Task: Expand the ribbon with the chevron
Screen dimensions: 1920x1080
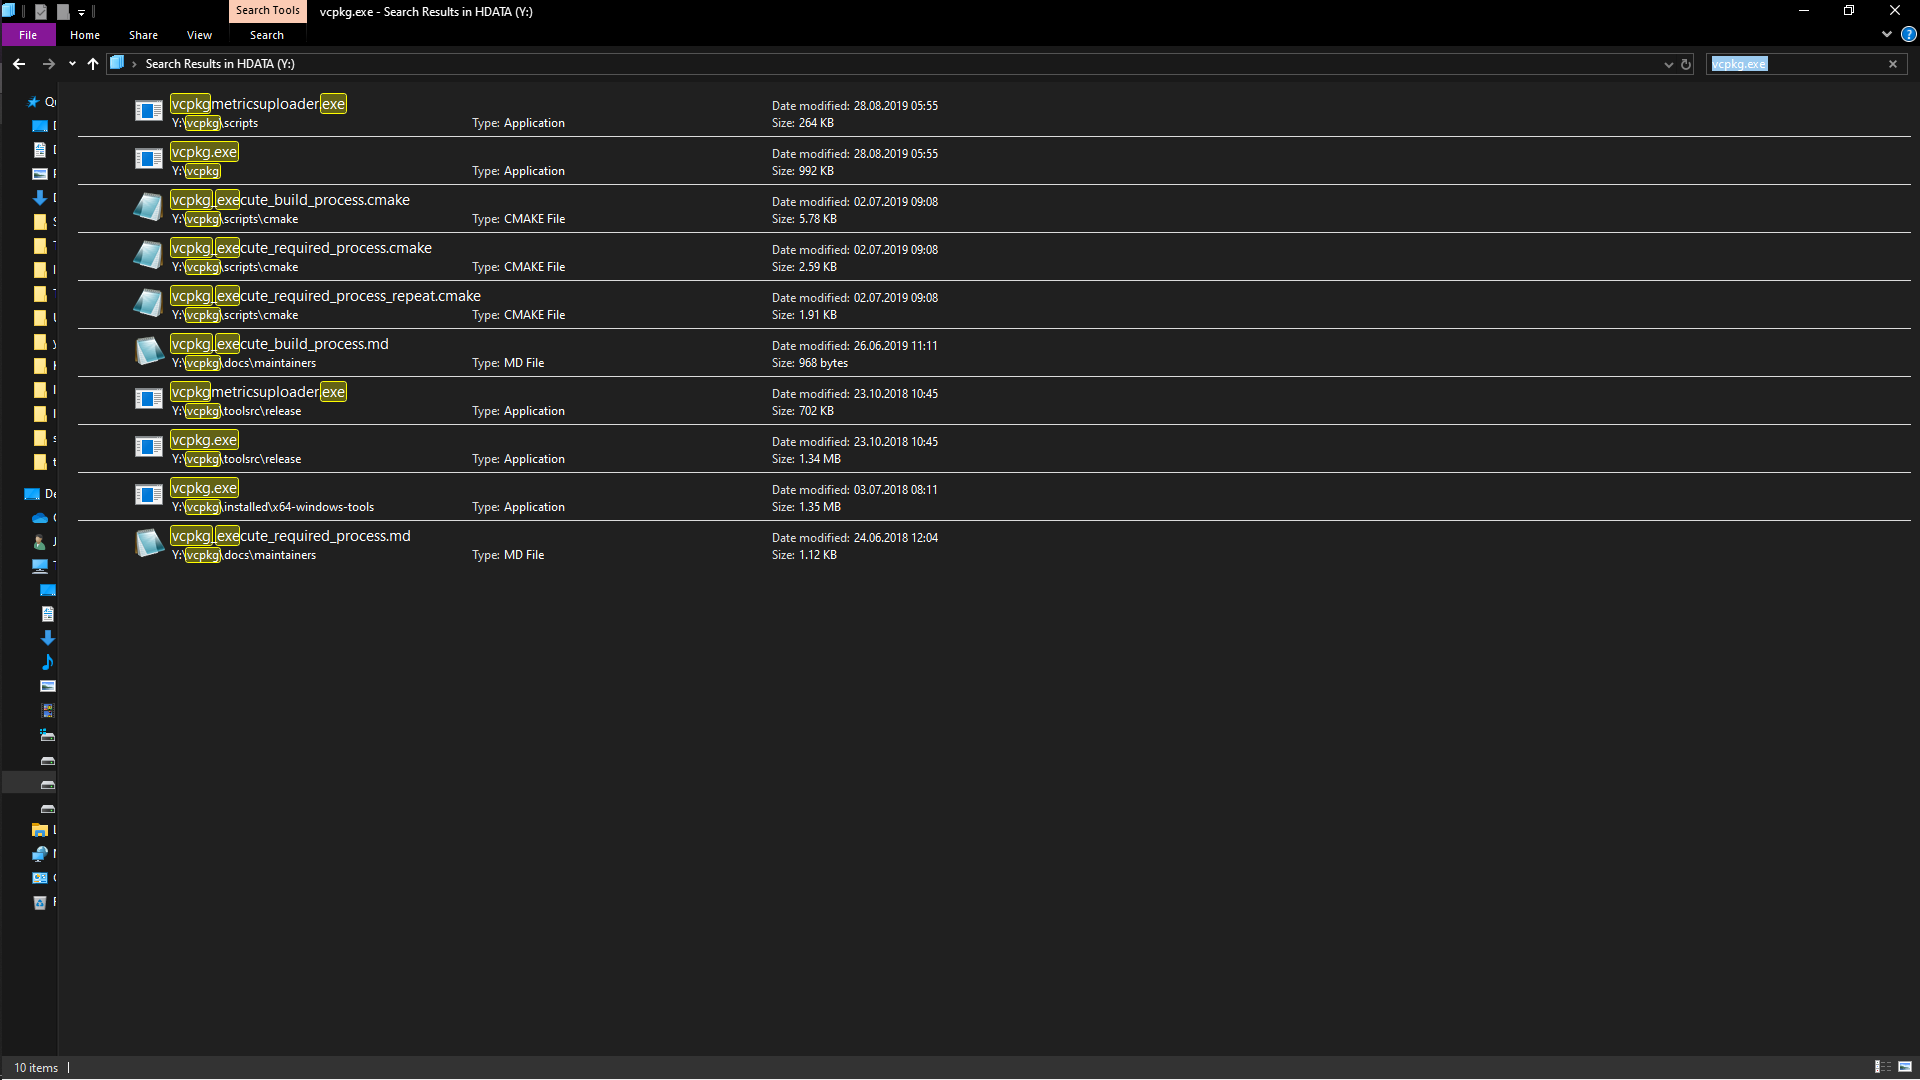Action: point(1887,34)
